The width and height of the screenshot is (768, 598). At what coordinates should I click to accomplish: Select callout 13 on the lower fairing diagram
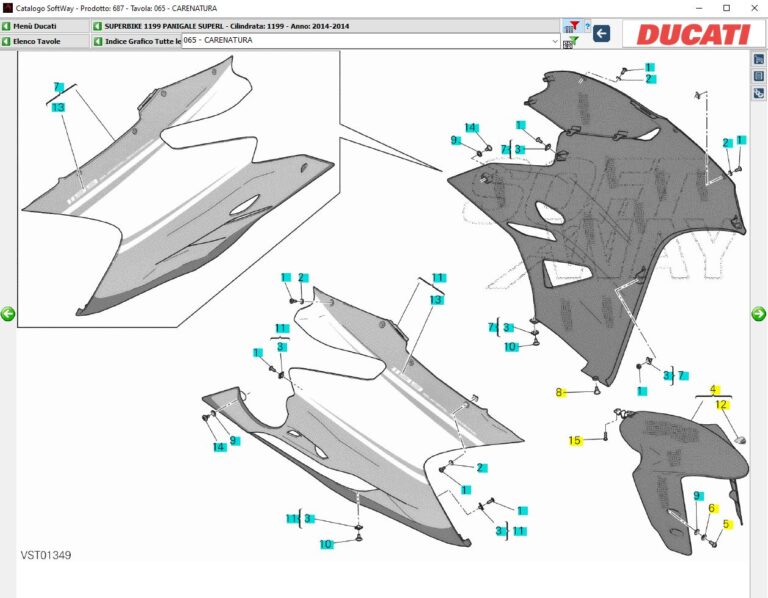point(436,300)
